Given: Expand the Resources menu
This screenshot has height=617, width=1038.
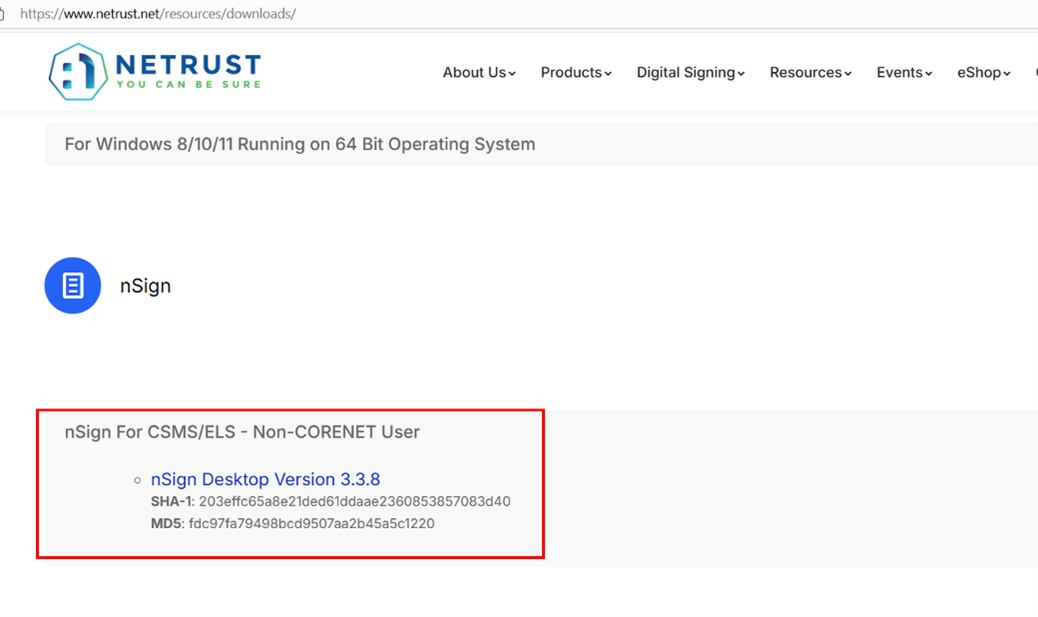Looking at the screenshot, I should click(x=810, y=72).
